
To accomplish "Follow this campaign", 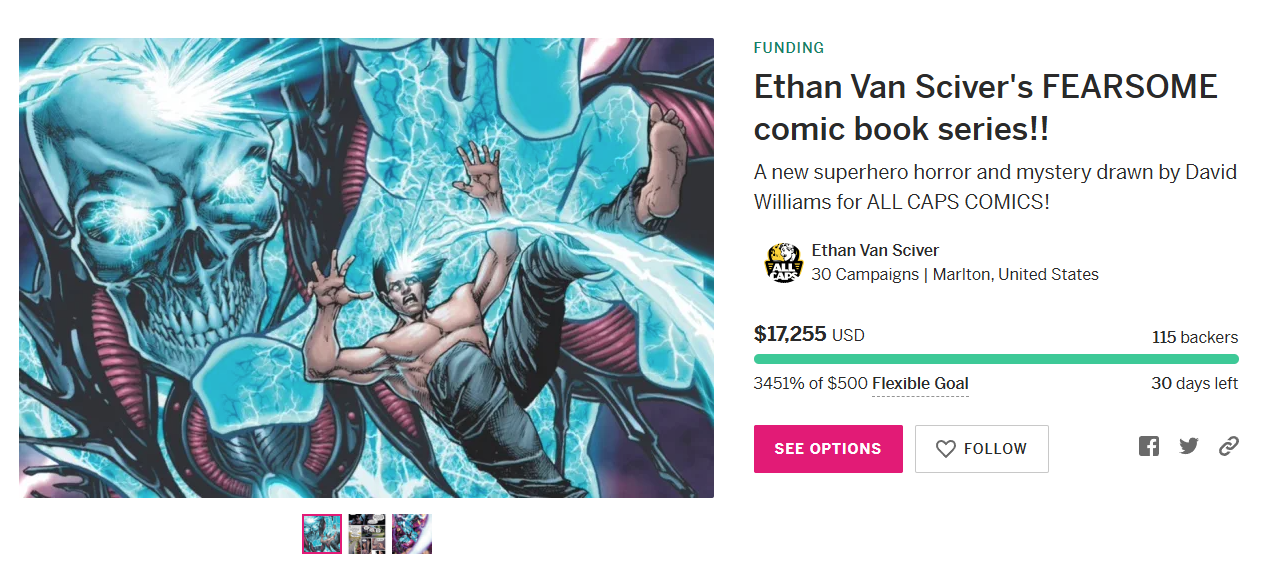I will 982,449.
